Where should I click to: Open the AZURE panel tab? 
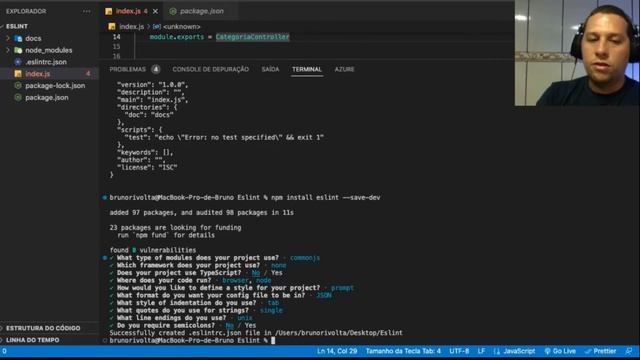click(x=344, y=69)
